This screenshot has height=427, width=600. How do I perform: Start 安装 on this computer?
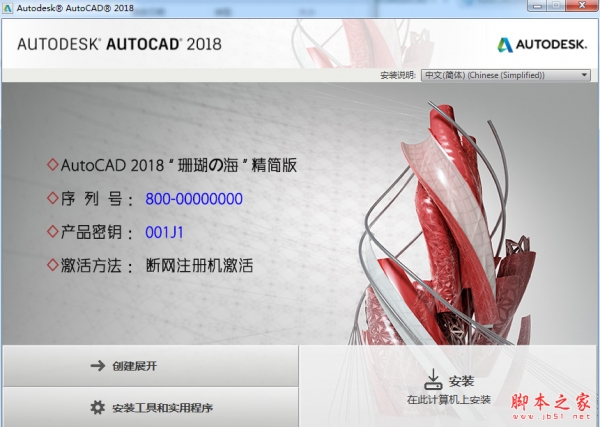[x=448, y=386]
